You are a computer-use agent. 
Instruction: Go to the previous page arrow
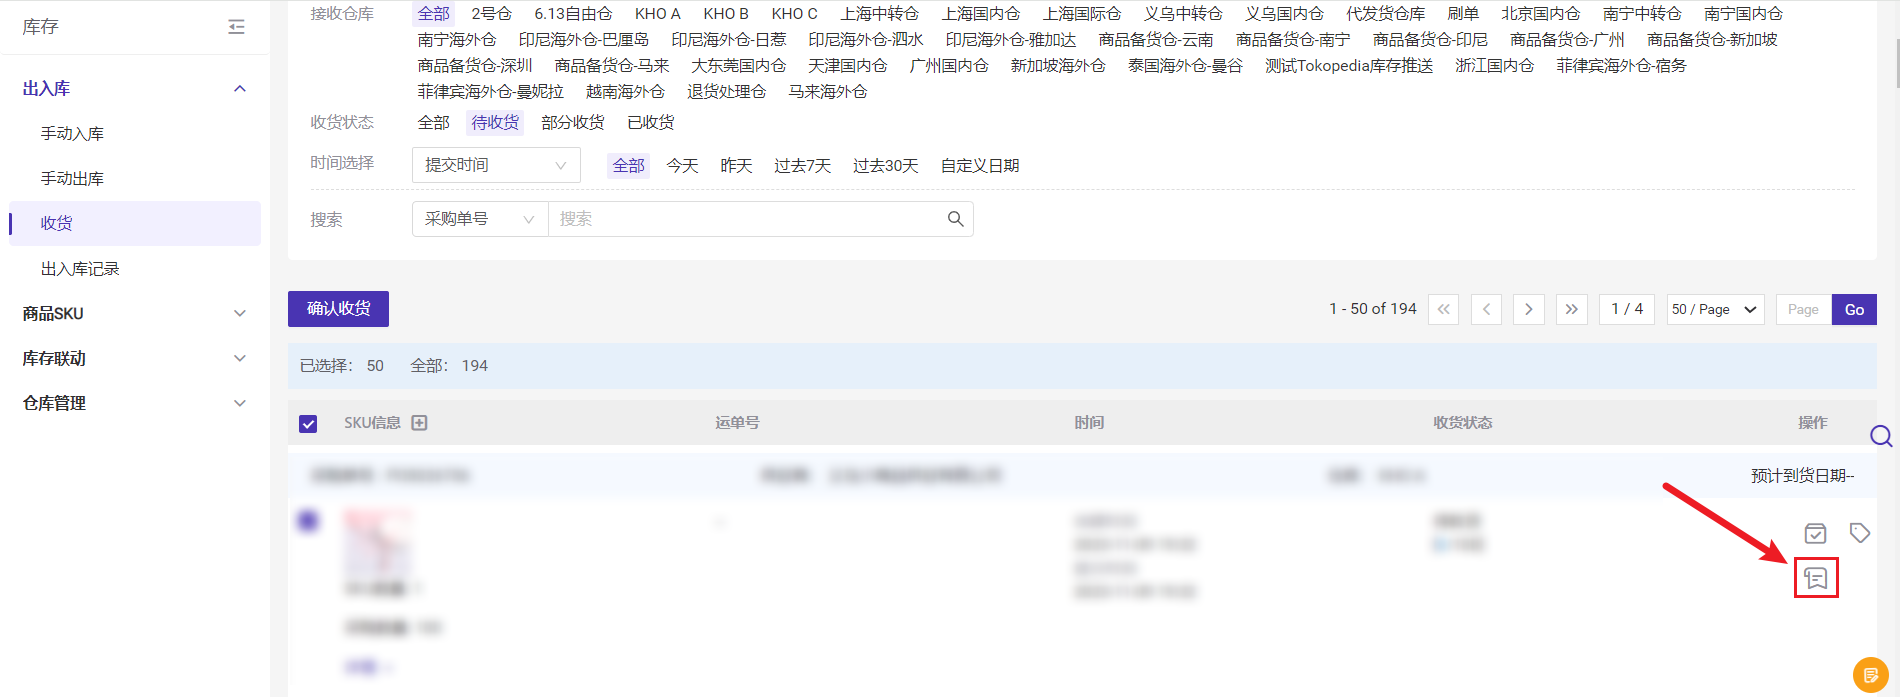coord(1486,309)
